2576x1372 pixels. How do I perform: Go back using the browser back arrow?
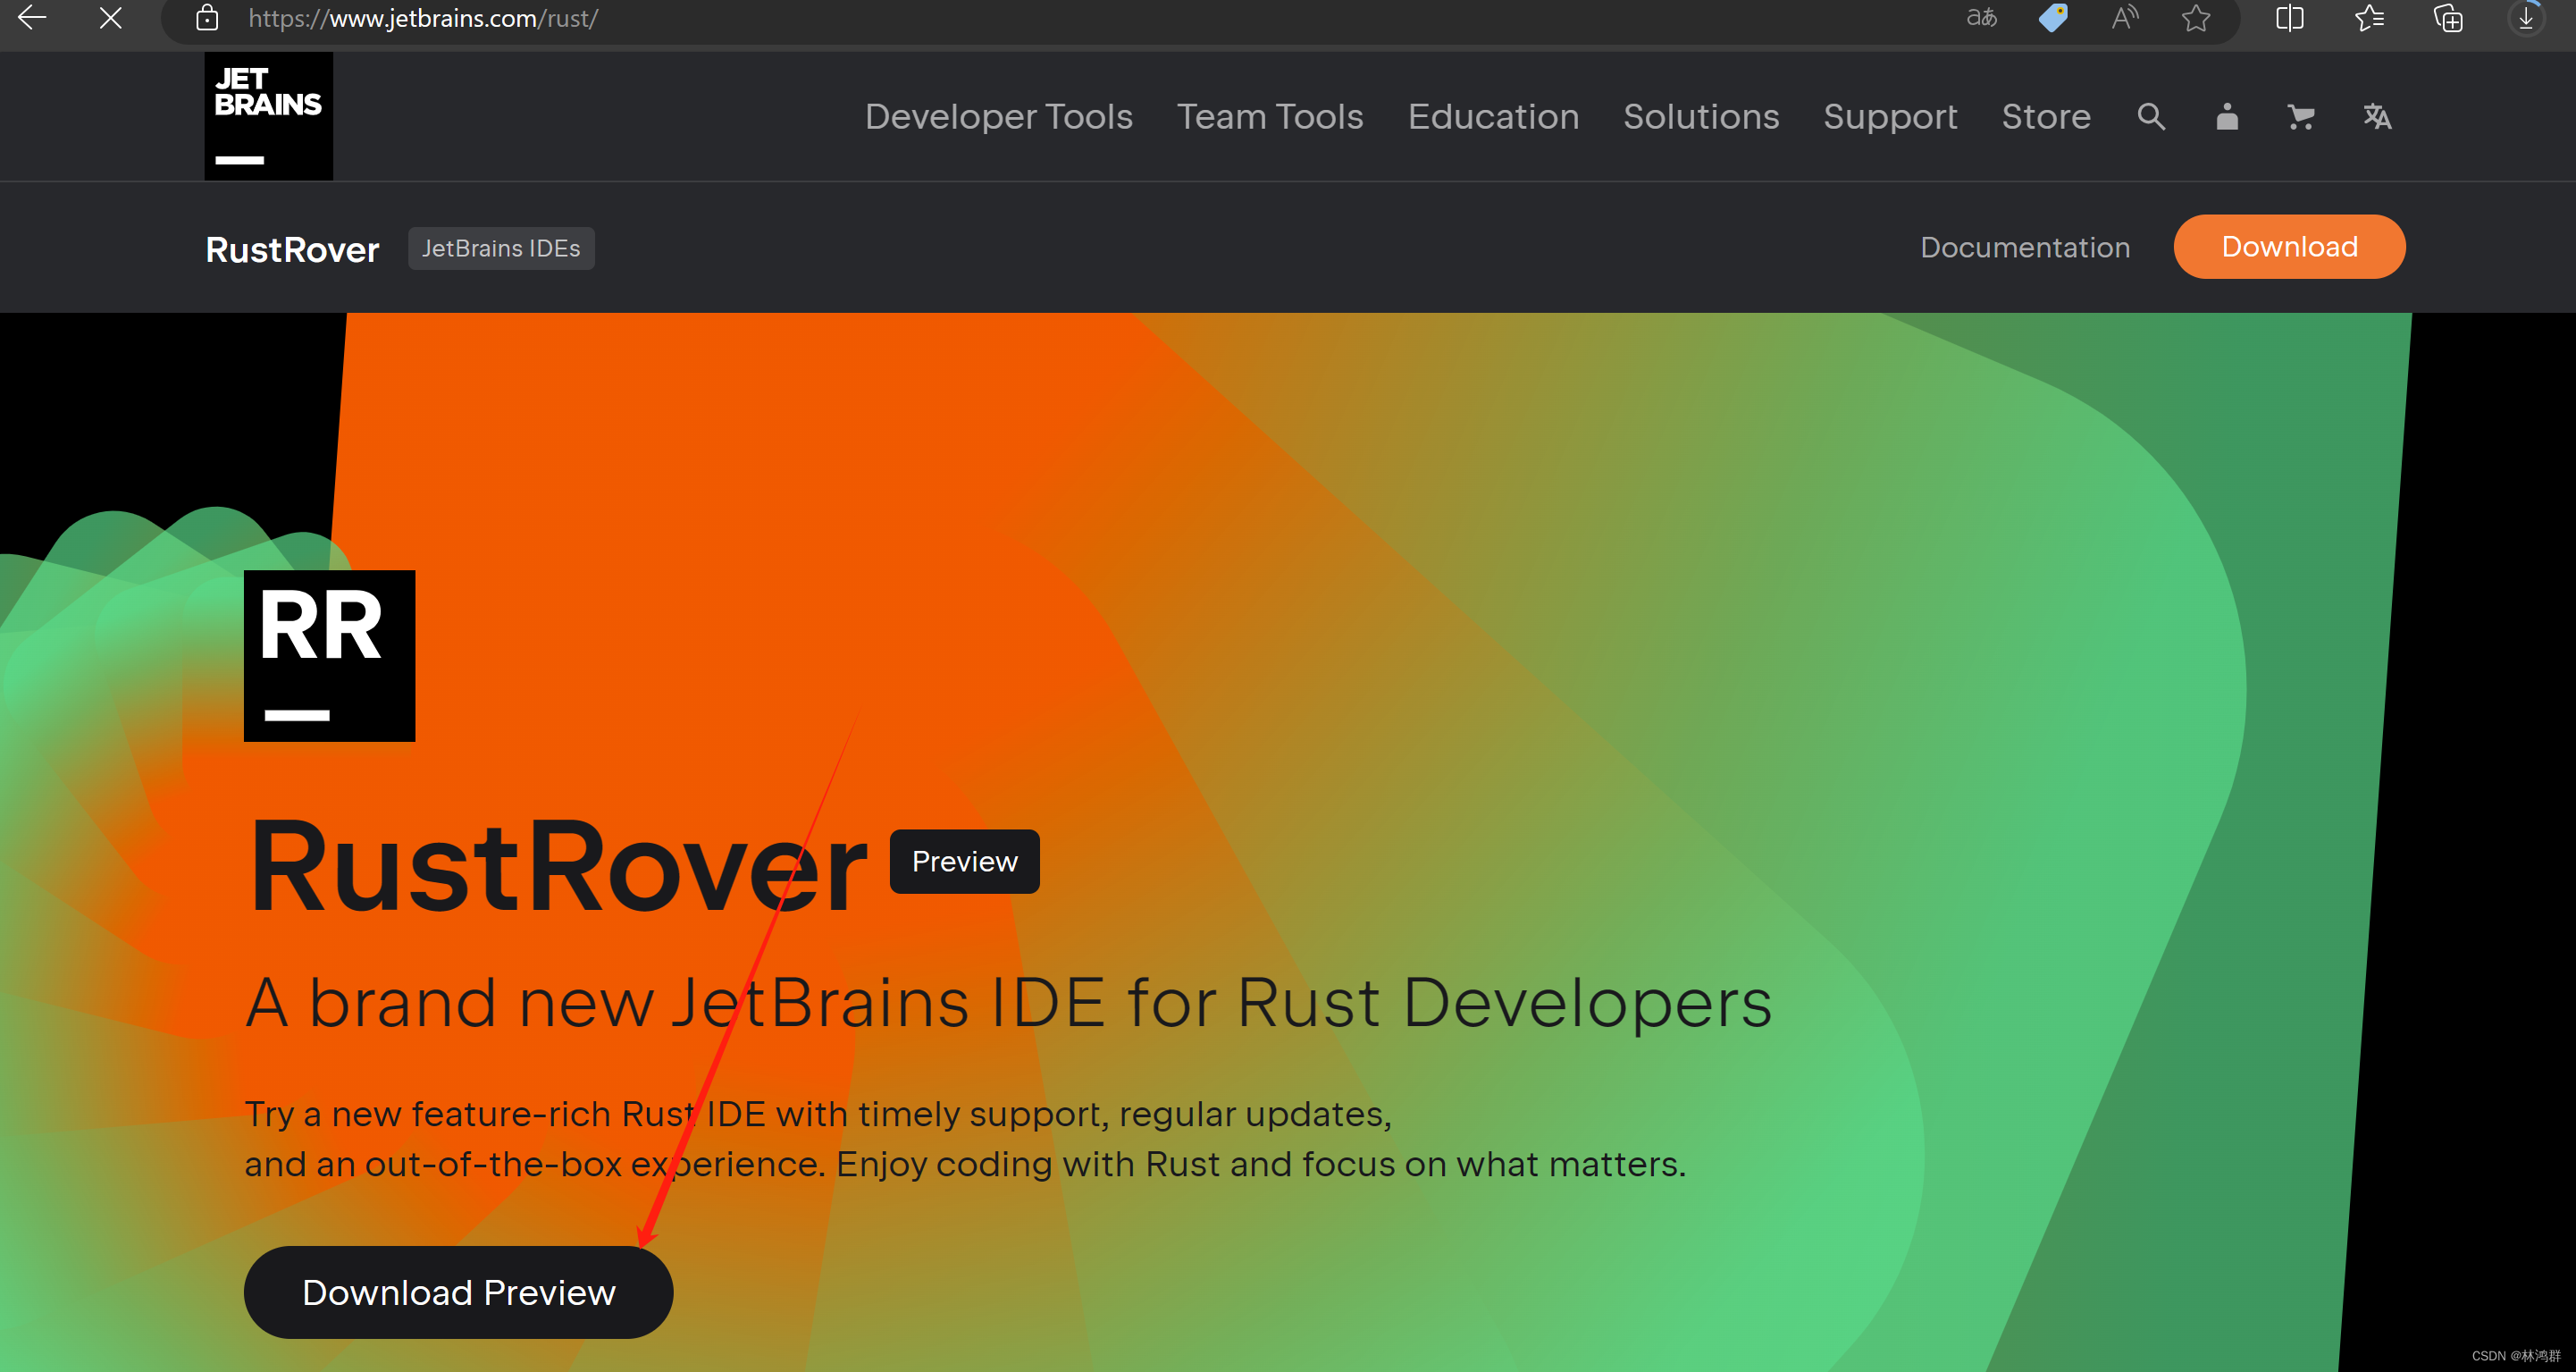(x=32, y=18)
